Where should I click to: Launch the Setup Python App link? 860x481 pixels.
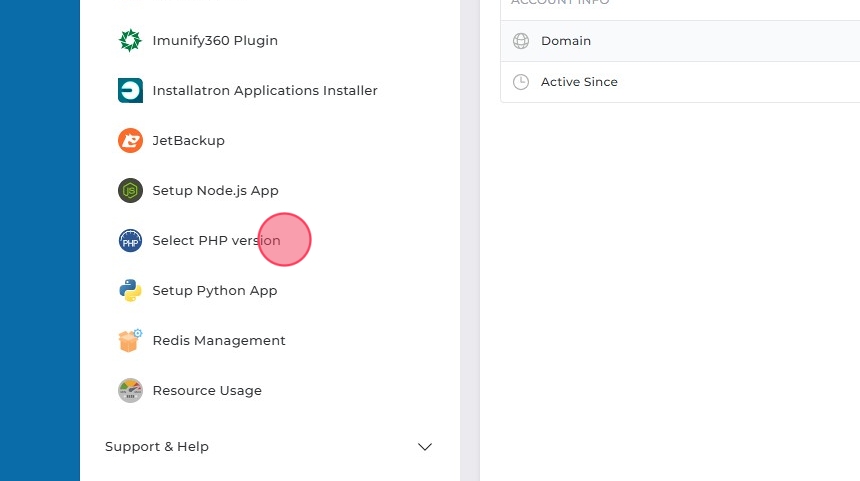214,291
